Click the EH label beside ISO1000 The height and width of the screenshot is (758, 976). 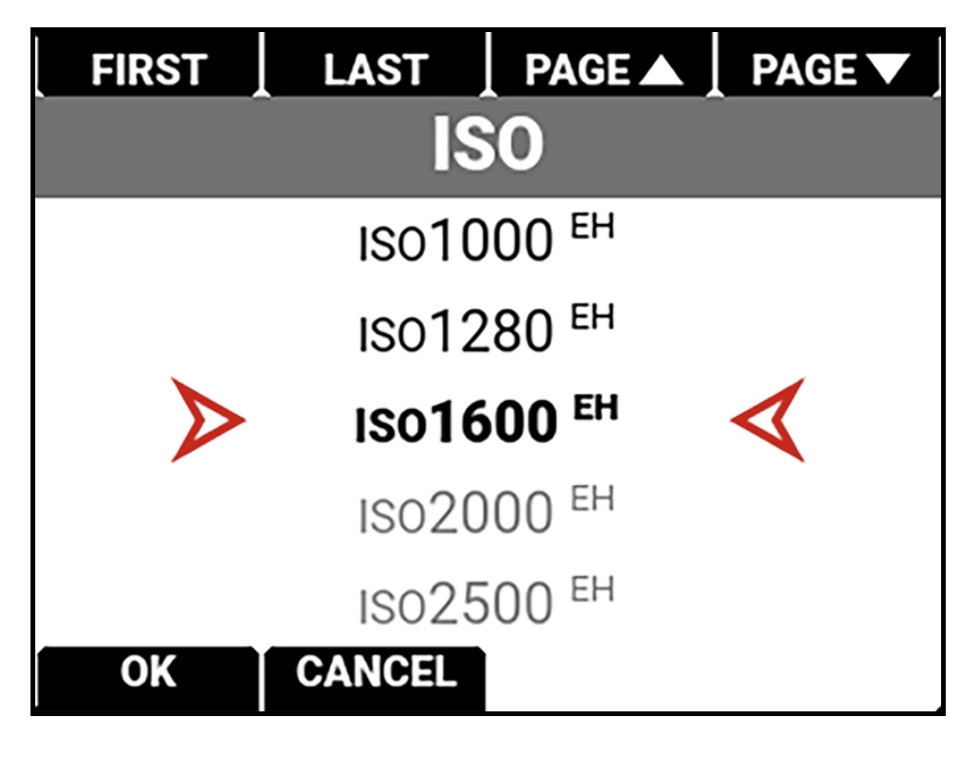(593, 227)
